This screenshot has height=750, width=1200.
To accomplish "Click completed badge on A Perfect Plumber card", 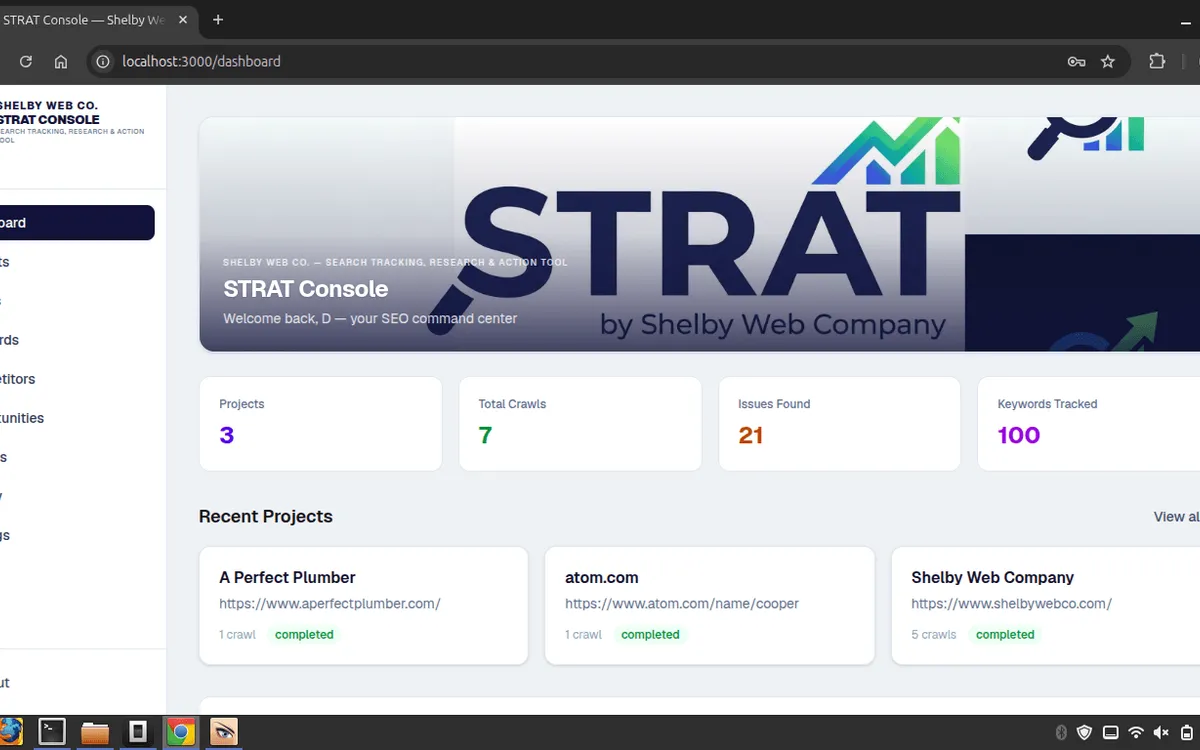I will (x=304, y=635).
